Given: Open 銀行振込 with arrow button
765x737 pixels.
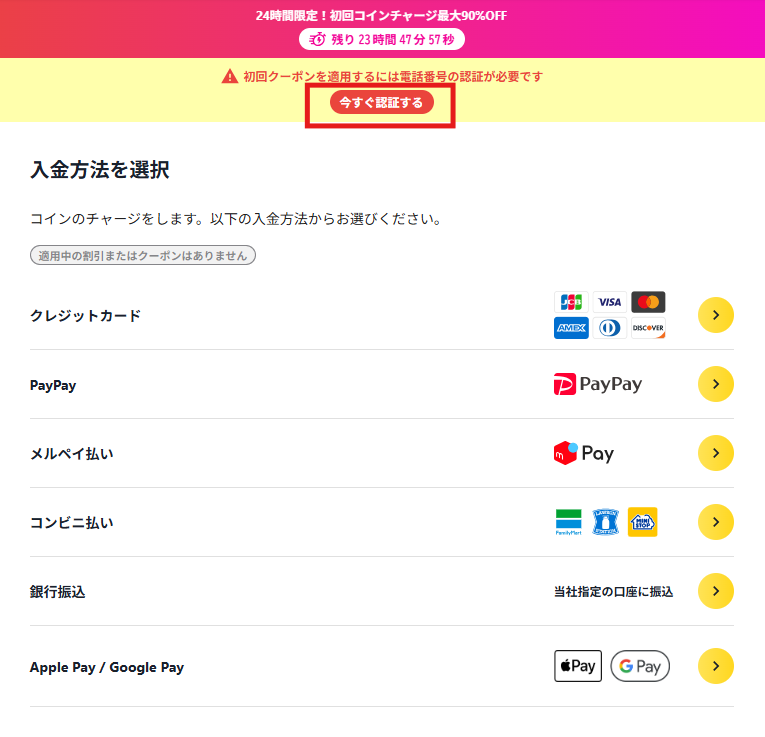Looking at the screenshot, I should pyautogui.click(x=715, y=591).
